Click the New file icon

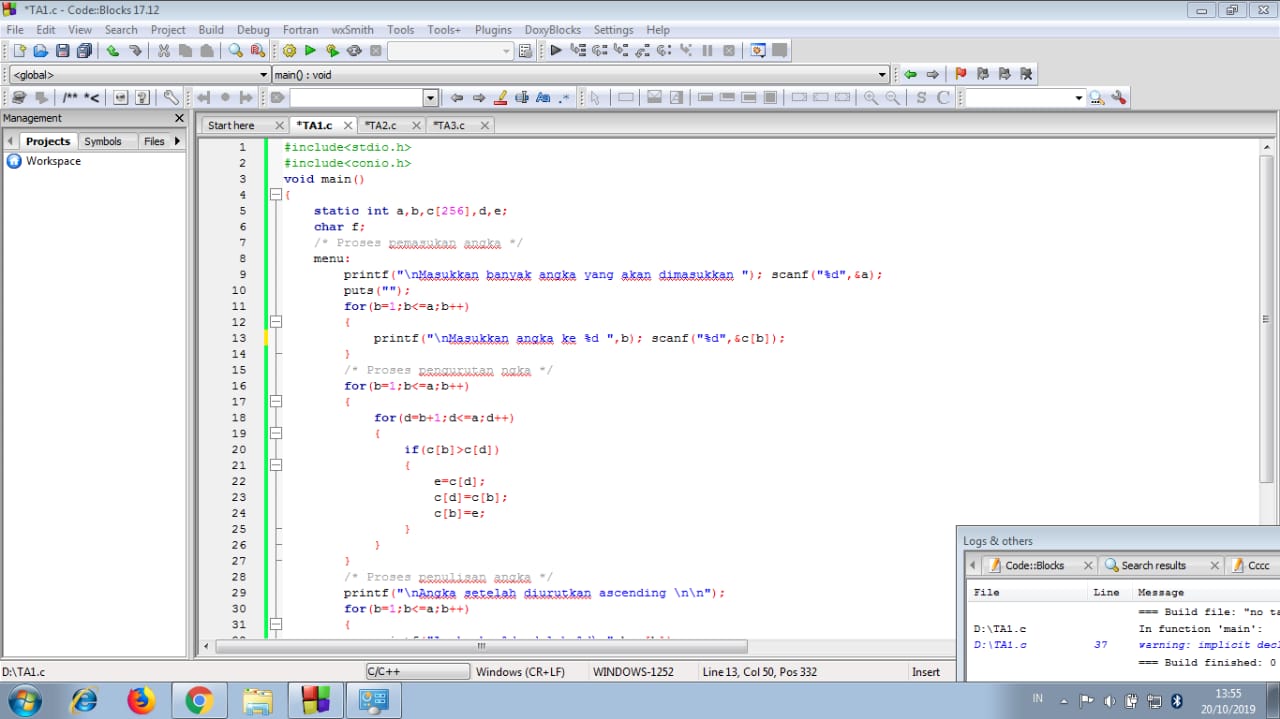[19, 51]
